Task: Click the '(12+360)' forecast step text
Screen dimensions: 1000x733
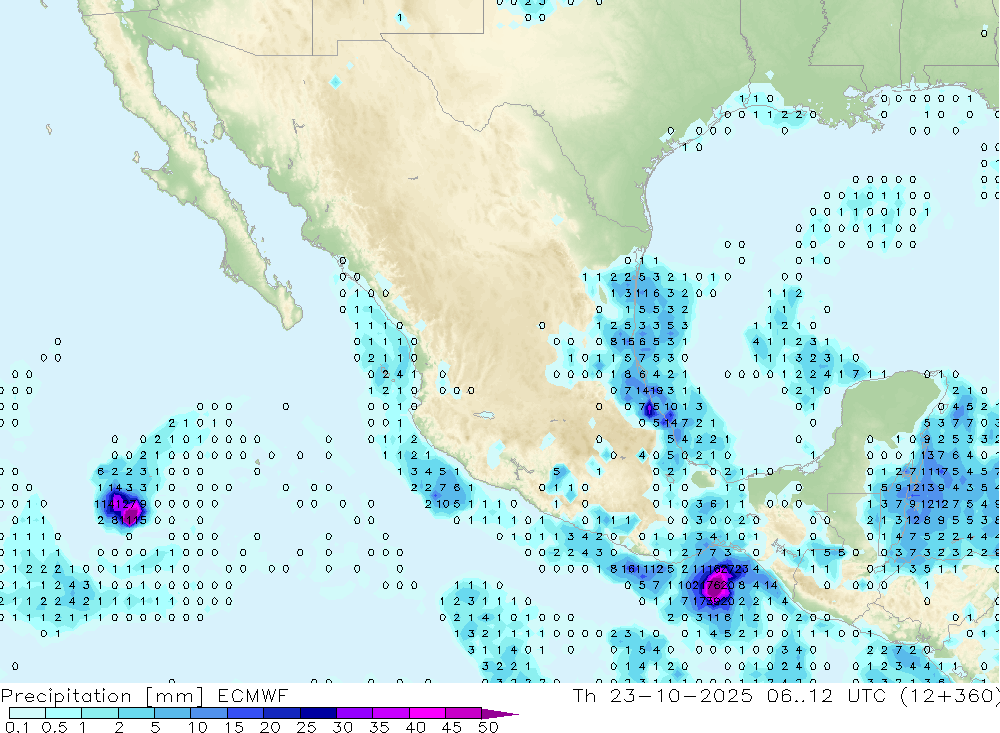Action: (x=950, y=696)
